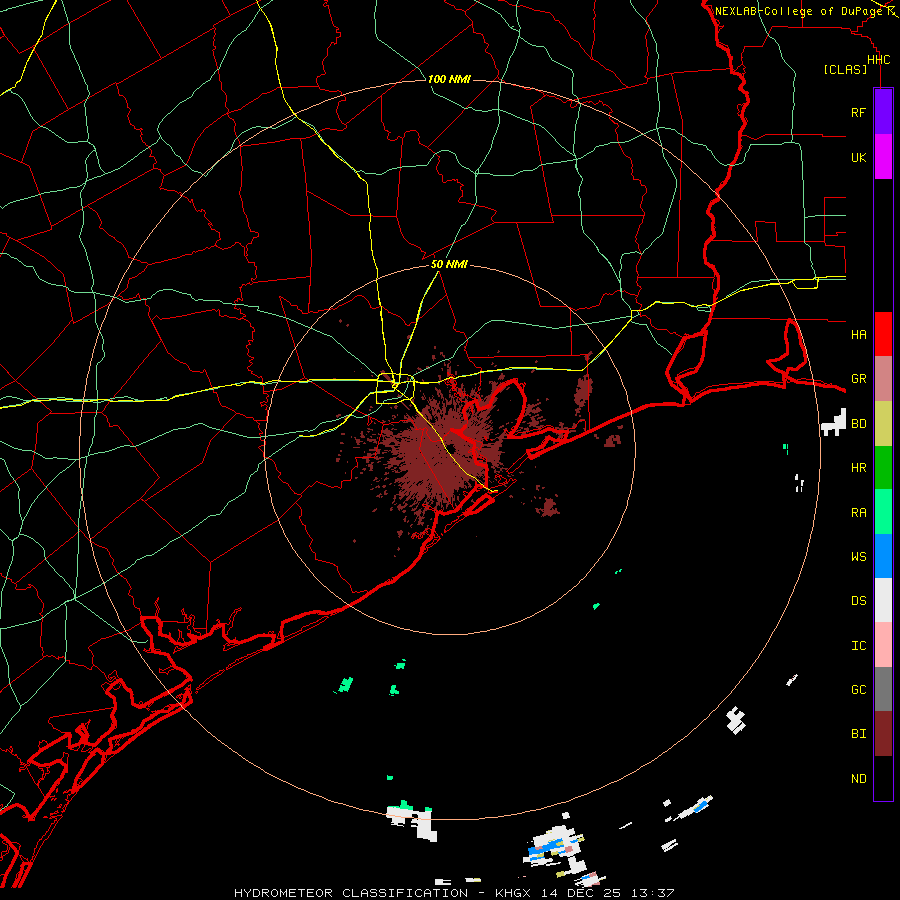Click the WS legend label
This screenshot has width=900, height=900.
pyautogui.click(x=858, y=556)
